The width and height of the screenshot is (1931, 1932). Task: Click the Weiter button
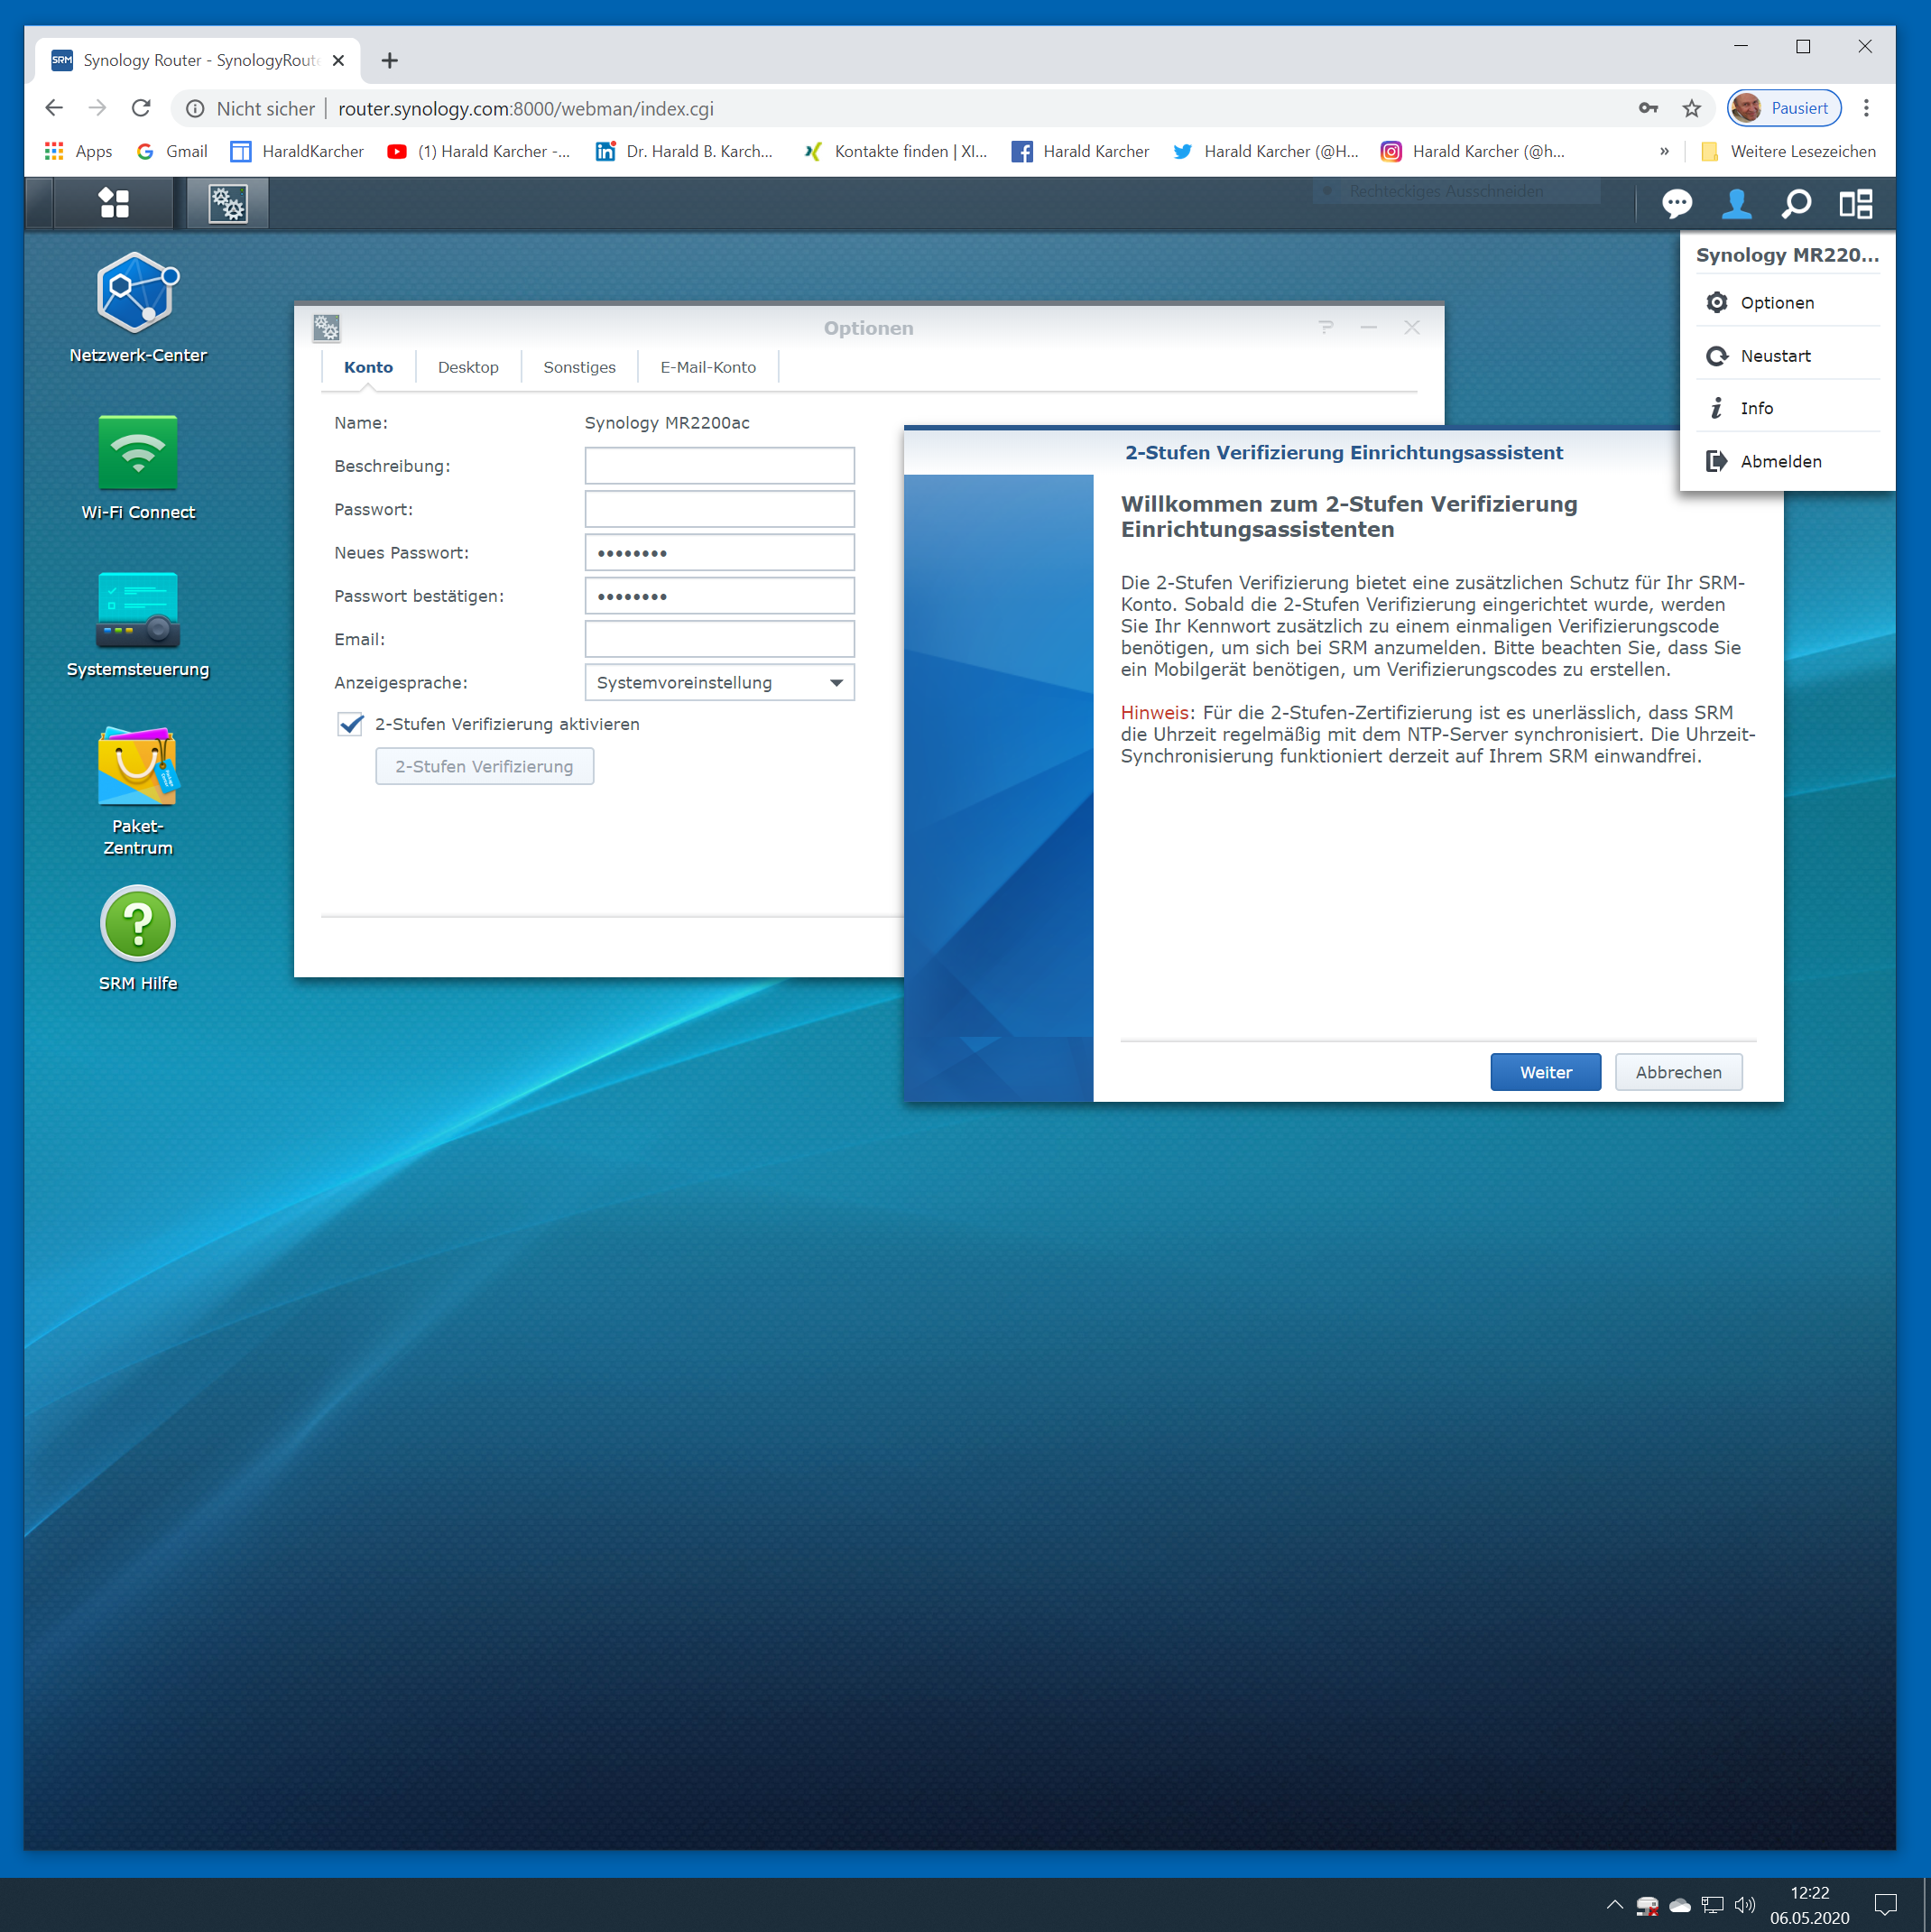click(1545, 1072)
